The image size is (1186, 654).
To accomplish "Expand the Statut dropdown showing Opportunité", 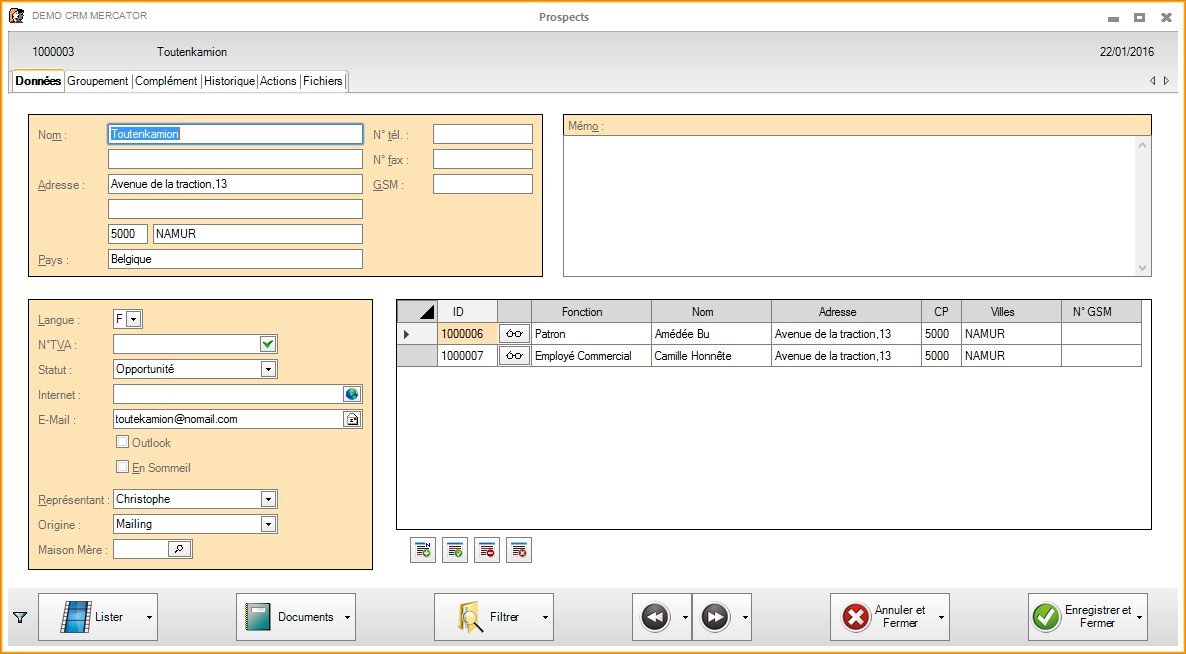I will (x=267, y=369).
